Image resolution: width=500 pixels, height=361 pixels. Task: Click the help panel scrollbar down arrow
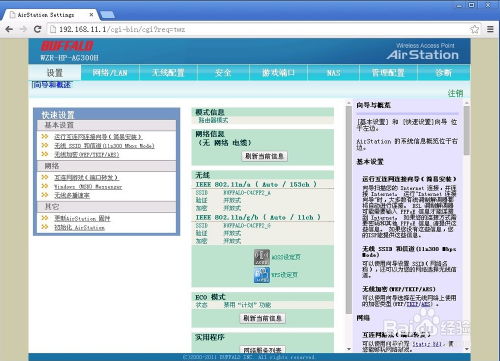[x=467, y=349]
